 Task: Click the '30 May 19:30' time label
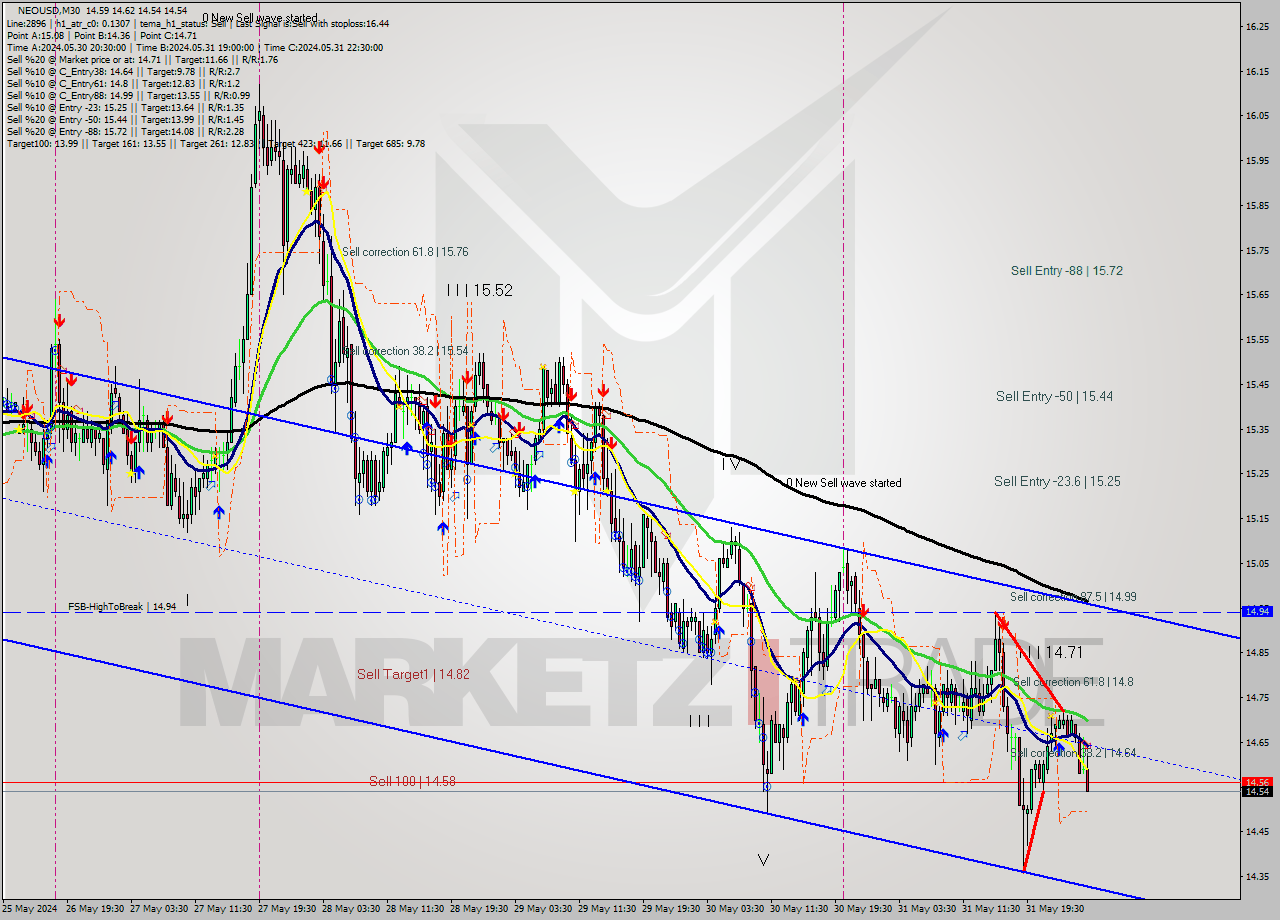865,909
